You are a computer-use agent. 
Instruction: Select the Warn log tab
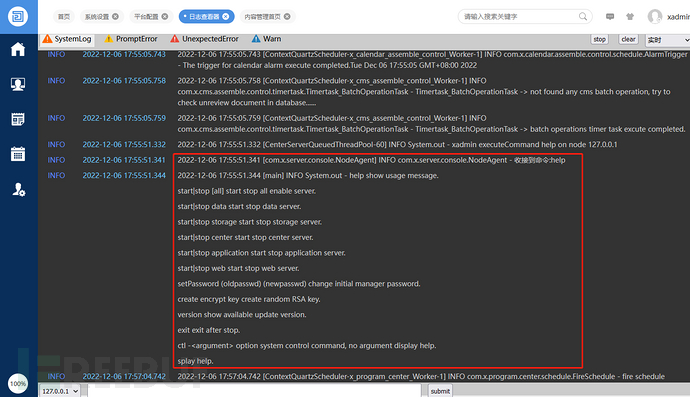(266, 39)
